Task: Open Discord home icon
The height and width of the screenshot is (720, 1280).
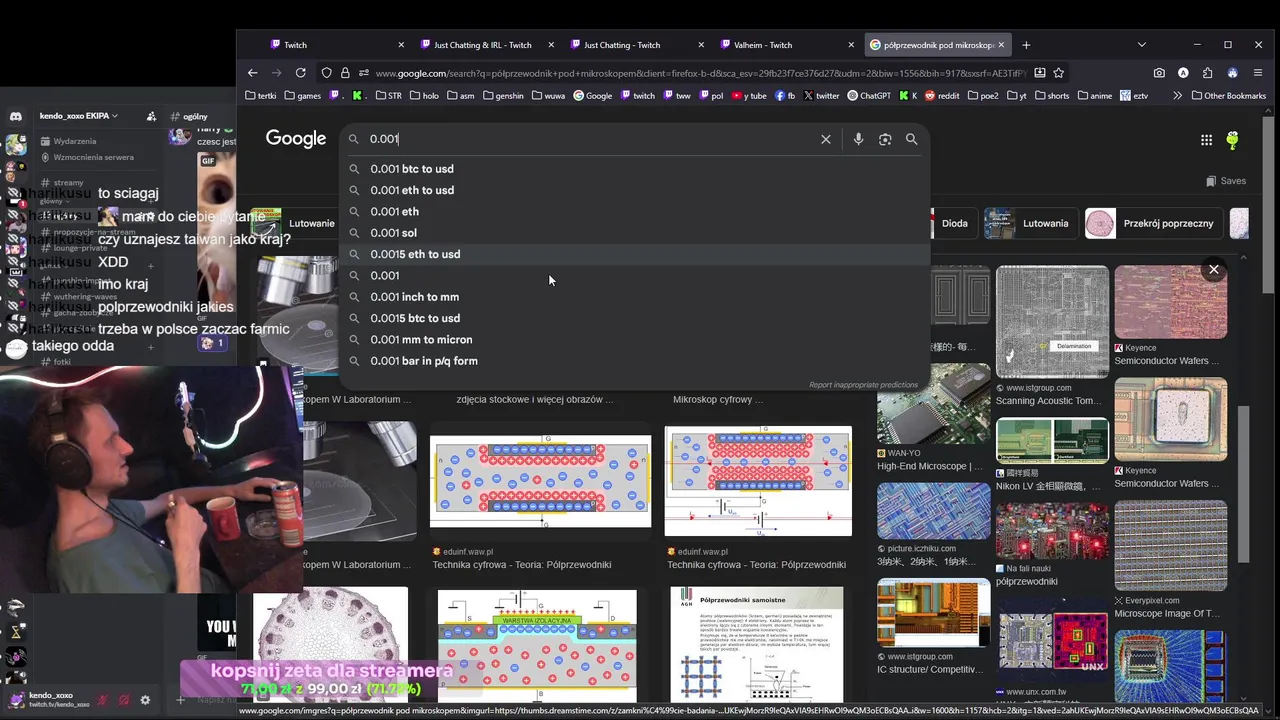Action: tap(15, 116)
